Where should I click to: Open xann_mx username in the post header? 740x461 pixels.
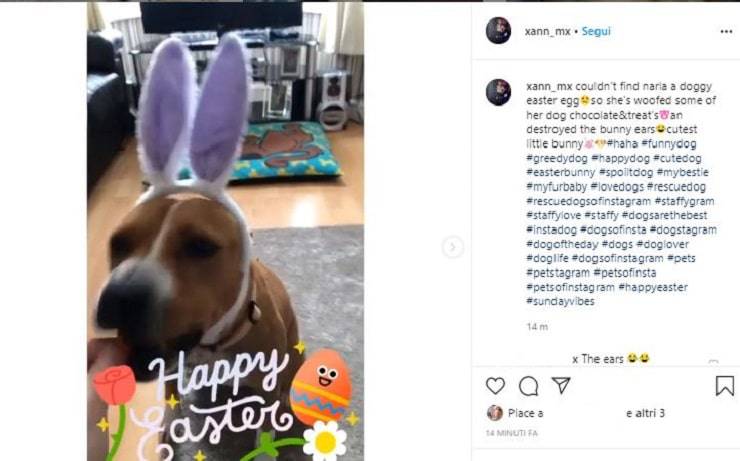pos(547,31)
